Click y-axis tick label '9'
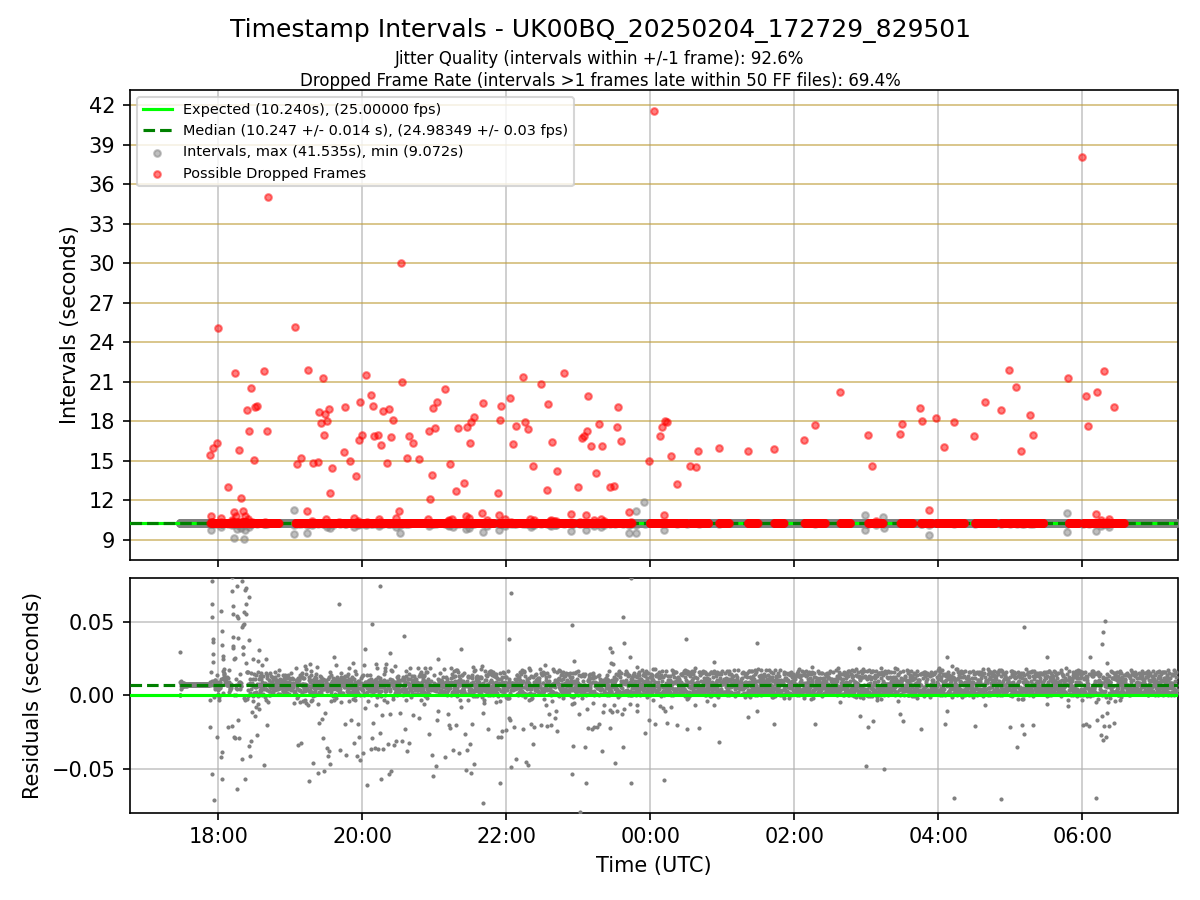The image size is (1200, 900). (x=109, y=540)
